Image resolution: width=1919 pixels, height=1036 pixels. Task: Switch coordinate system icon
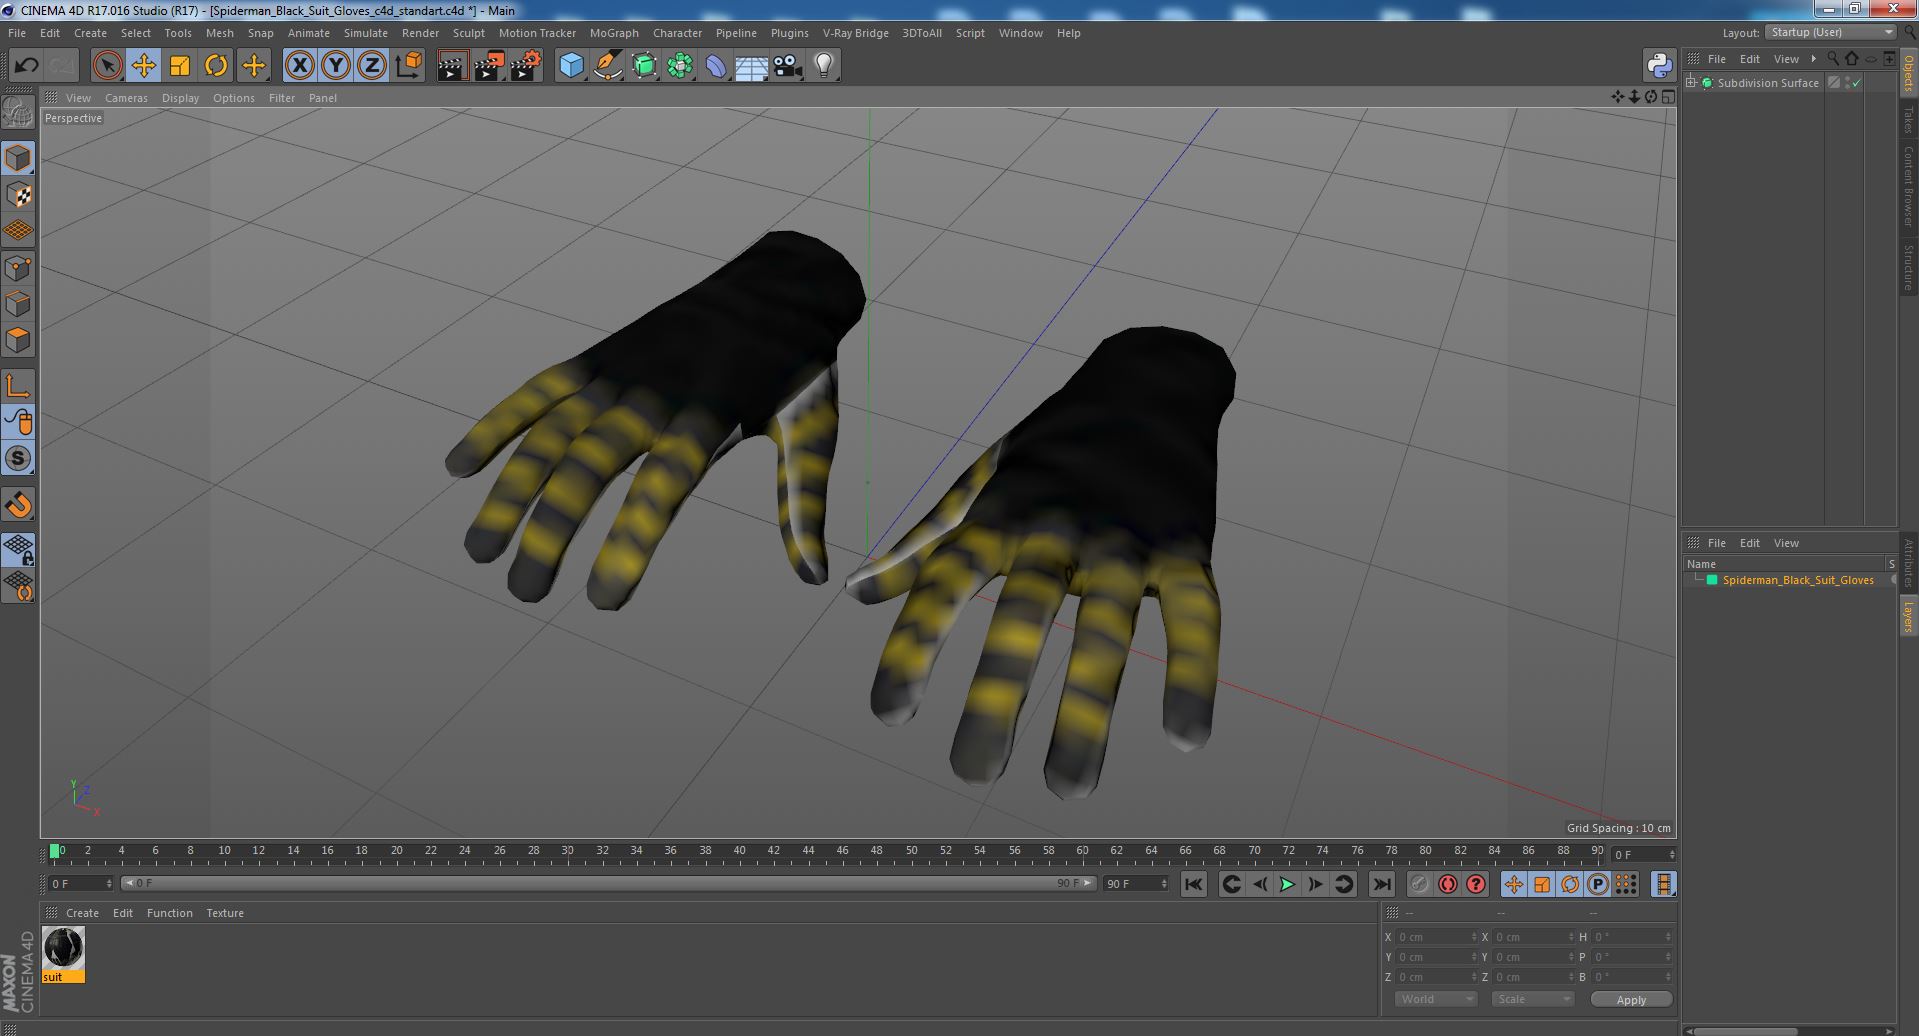click(409, 66)
